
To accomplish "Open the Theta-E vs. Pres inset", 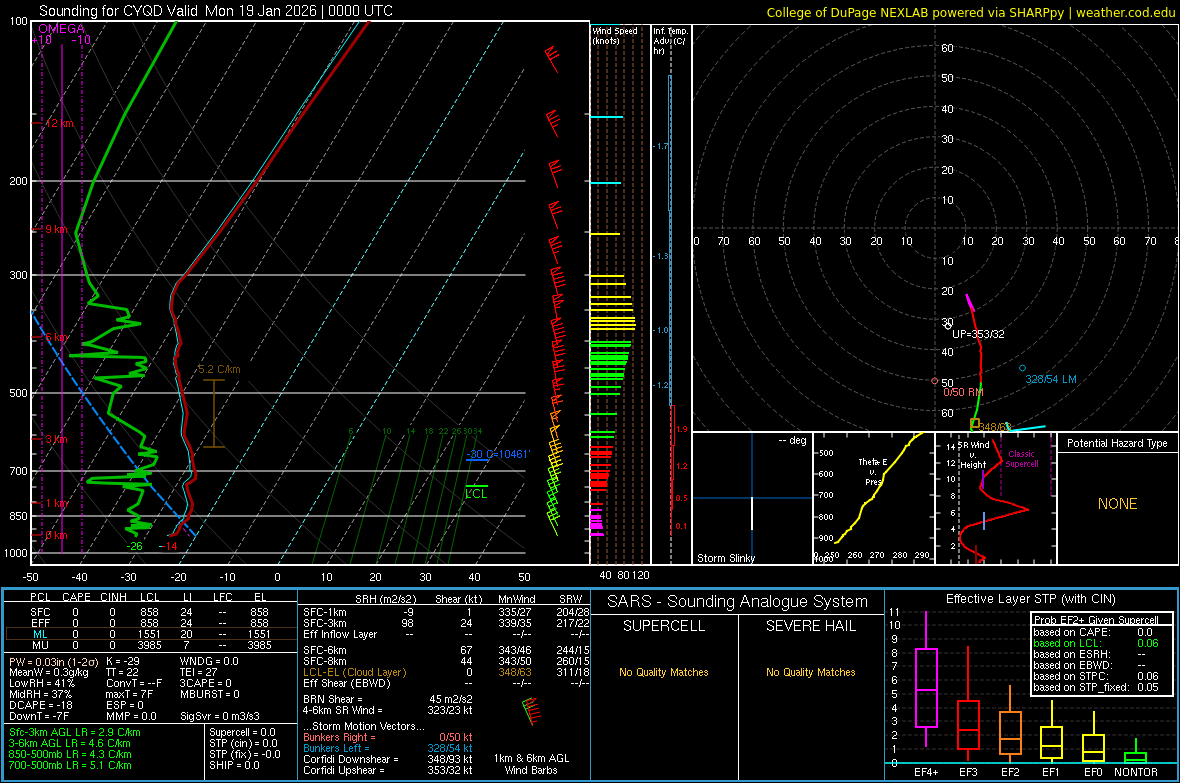I will tap(872, 499).
